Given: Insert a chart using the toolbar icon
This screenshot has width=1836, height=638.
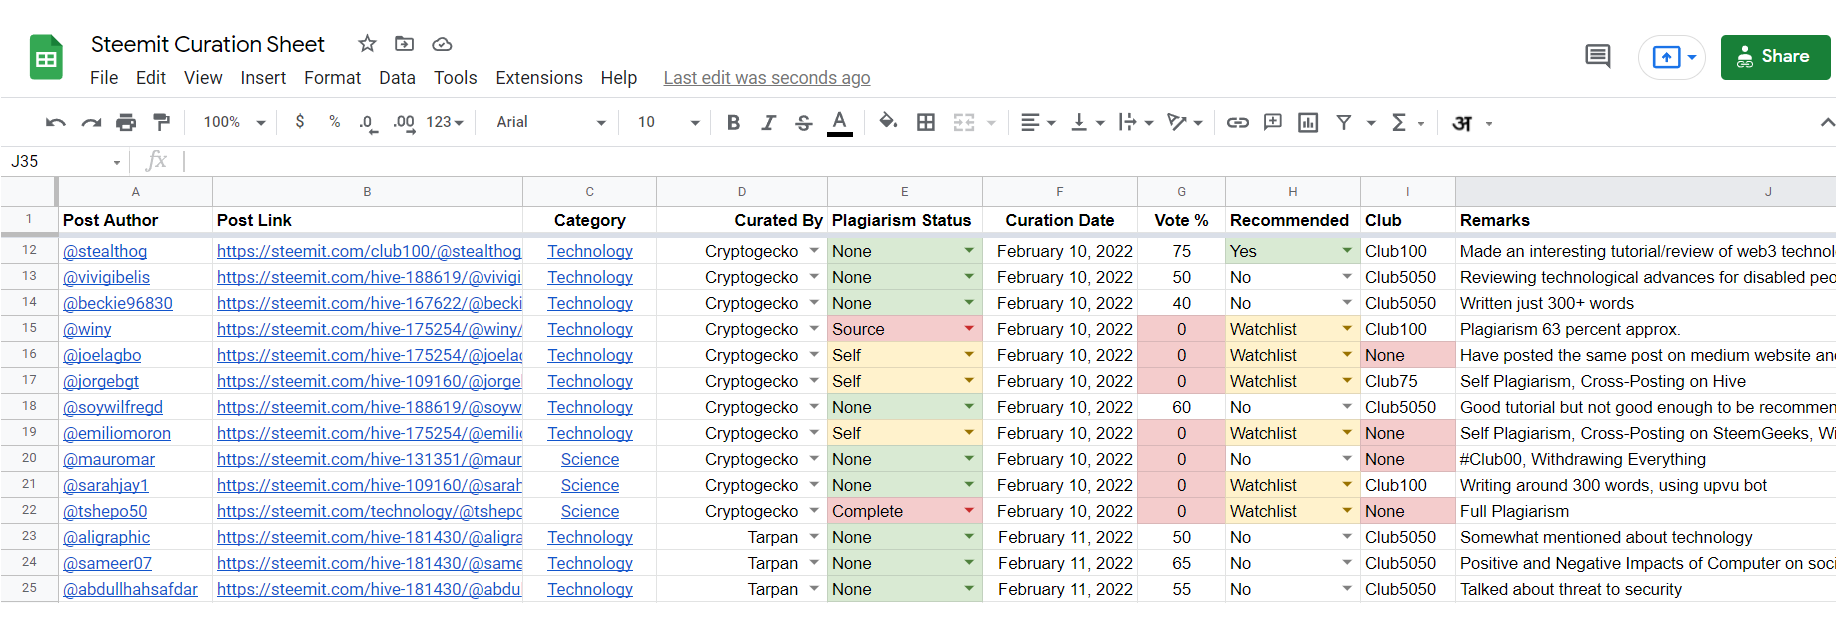Looking at the screenshot, I should (x=1307, y=122).
